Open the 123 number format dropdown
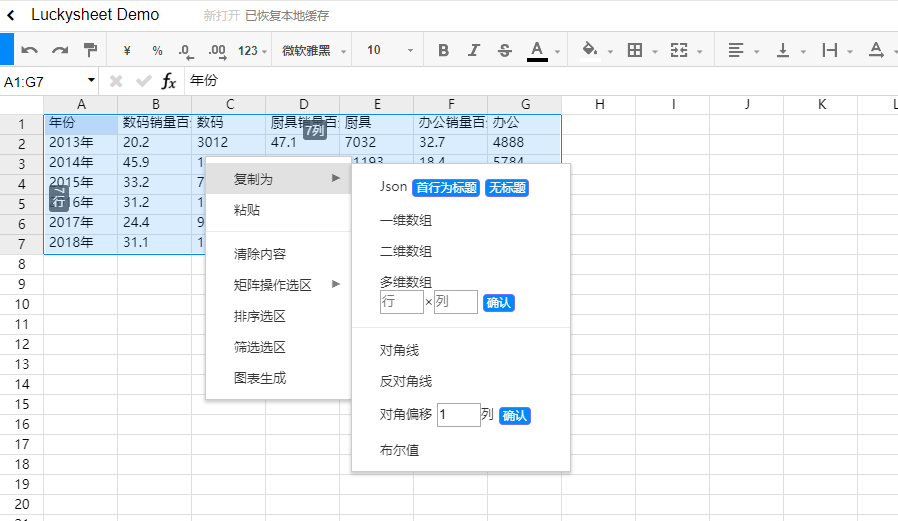The height and width of the screenshot is (521, 898). pyautogui.click(x=253, y=51)
